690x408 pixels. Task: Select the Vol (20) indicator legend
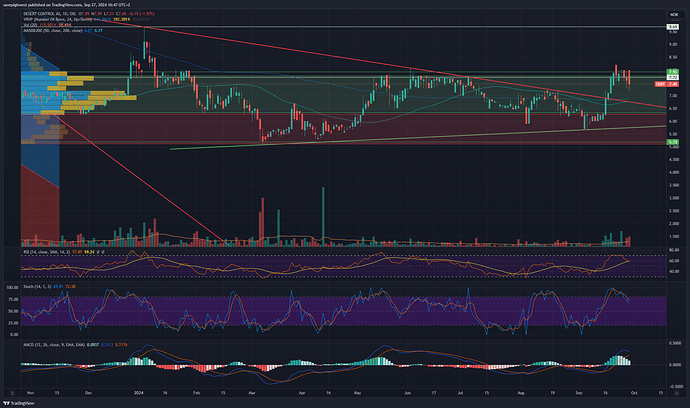click(x=47, y=25)
